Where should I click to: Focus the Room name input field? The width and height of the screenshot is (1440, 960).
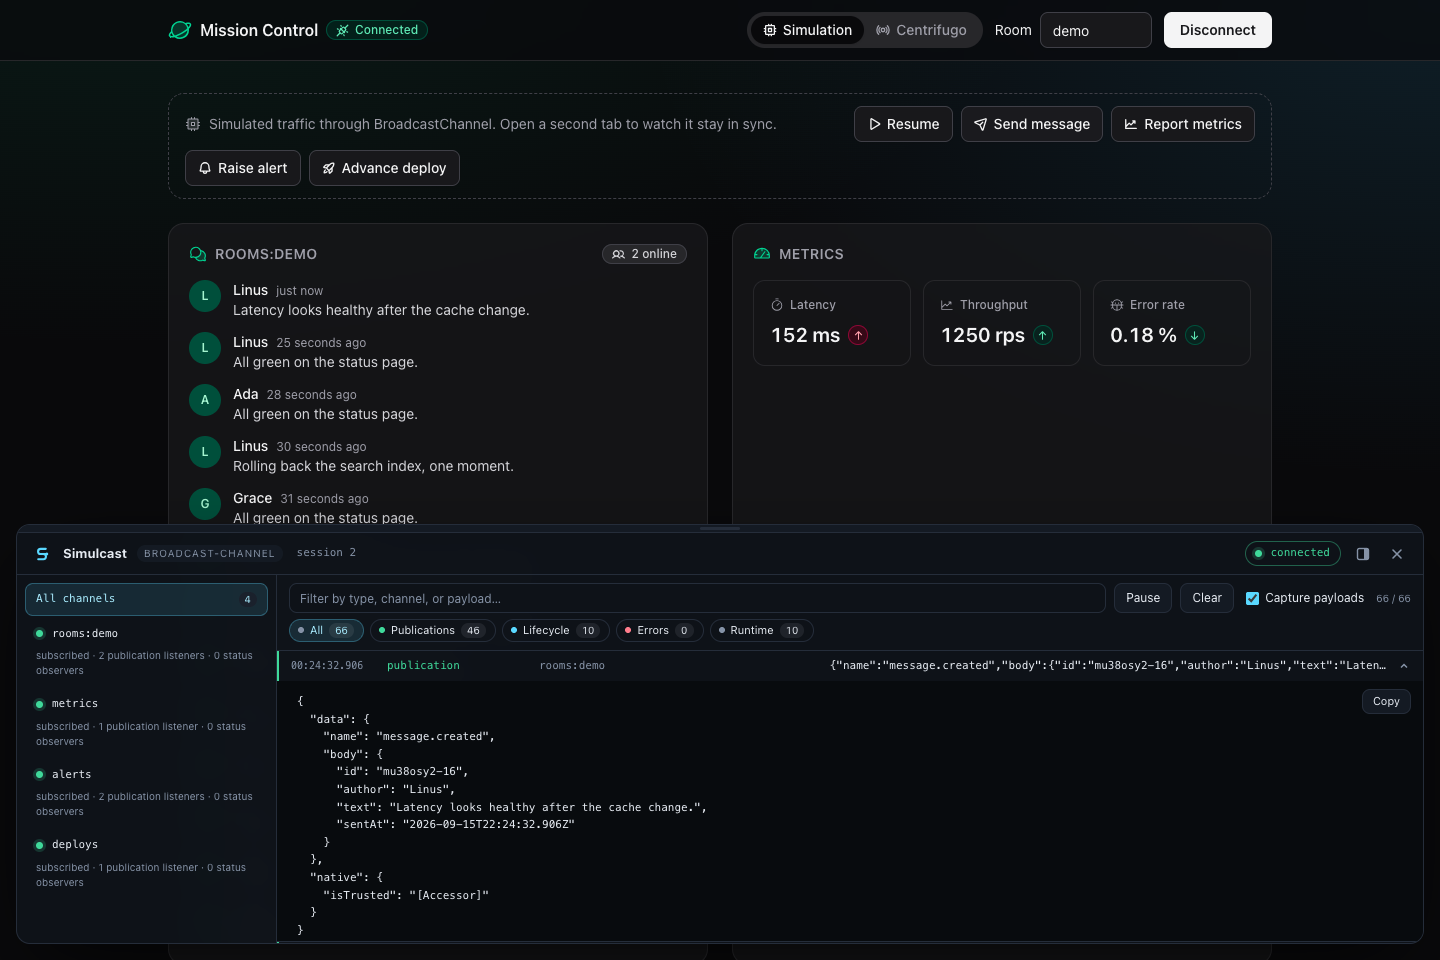[x=1096, y=30]
